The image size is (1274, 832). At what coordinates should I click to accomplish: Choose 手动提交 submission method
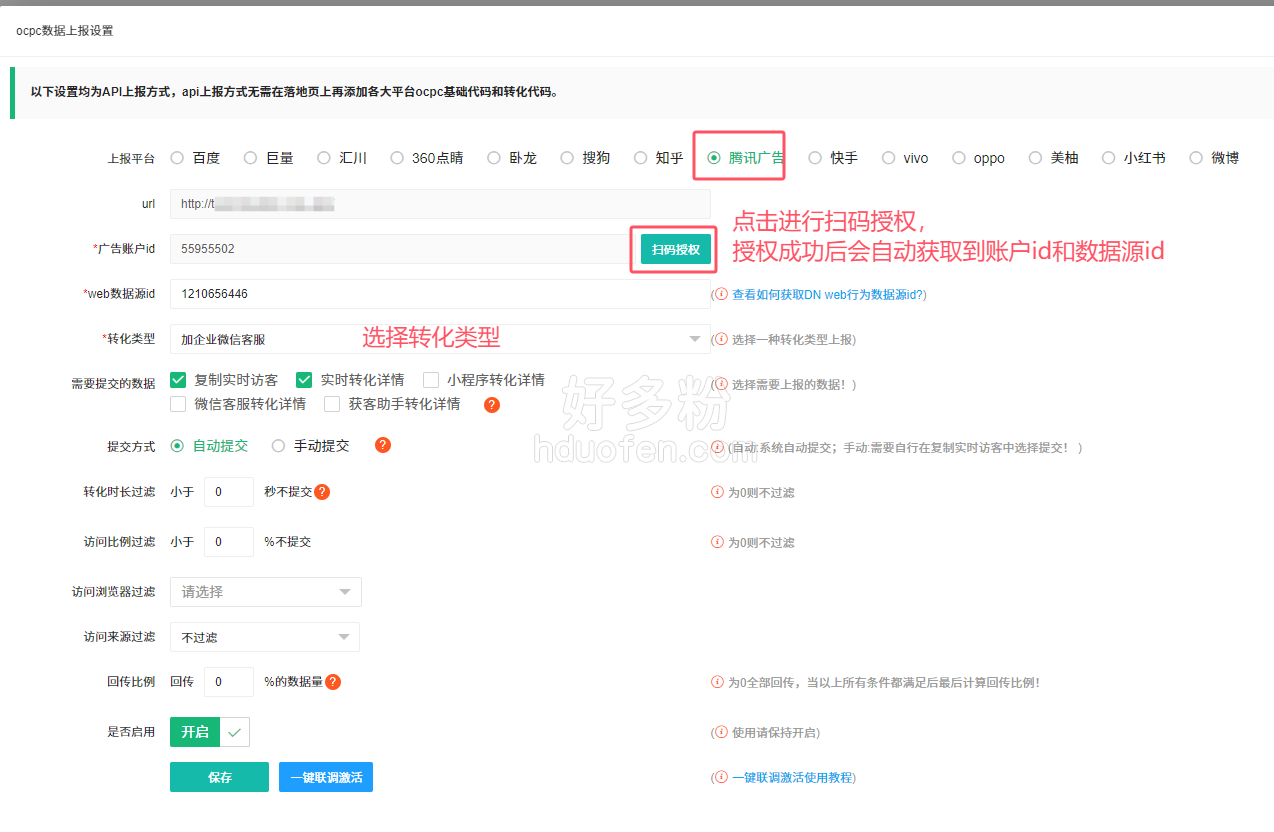pos(278,446)
